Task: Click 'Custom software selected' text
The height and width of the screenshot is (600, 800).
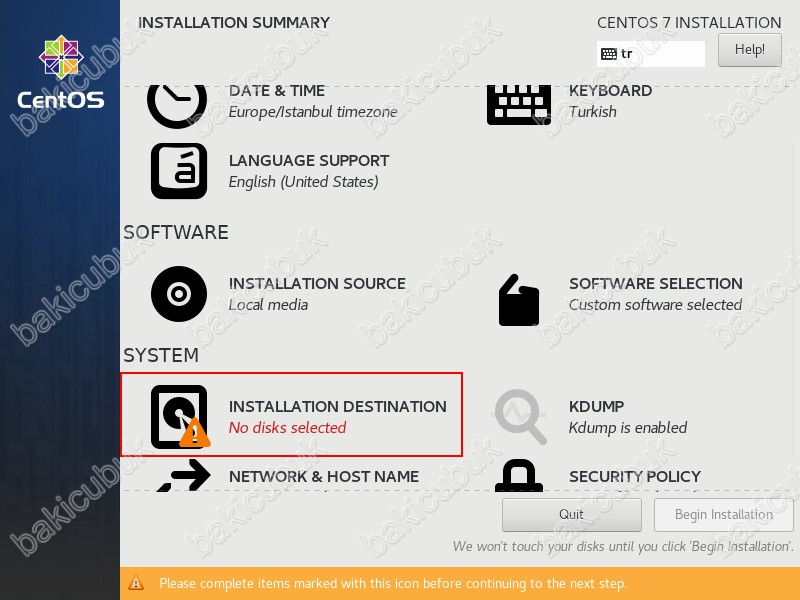Action: point(655,305)
